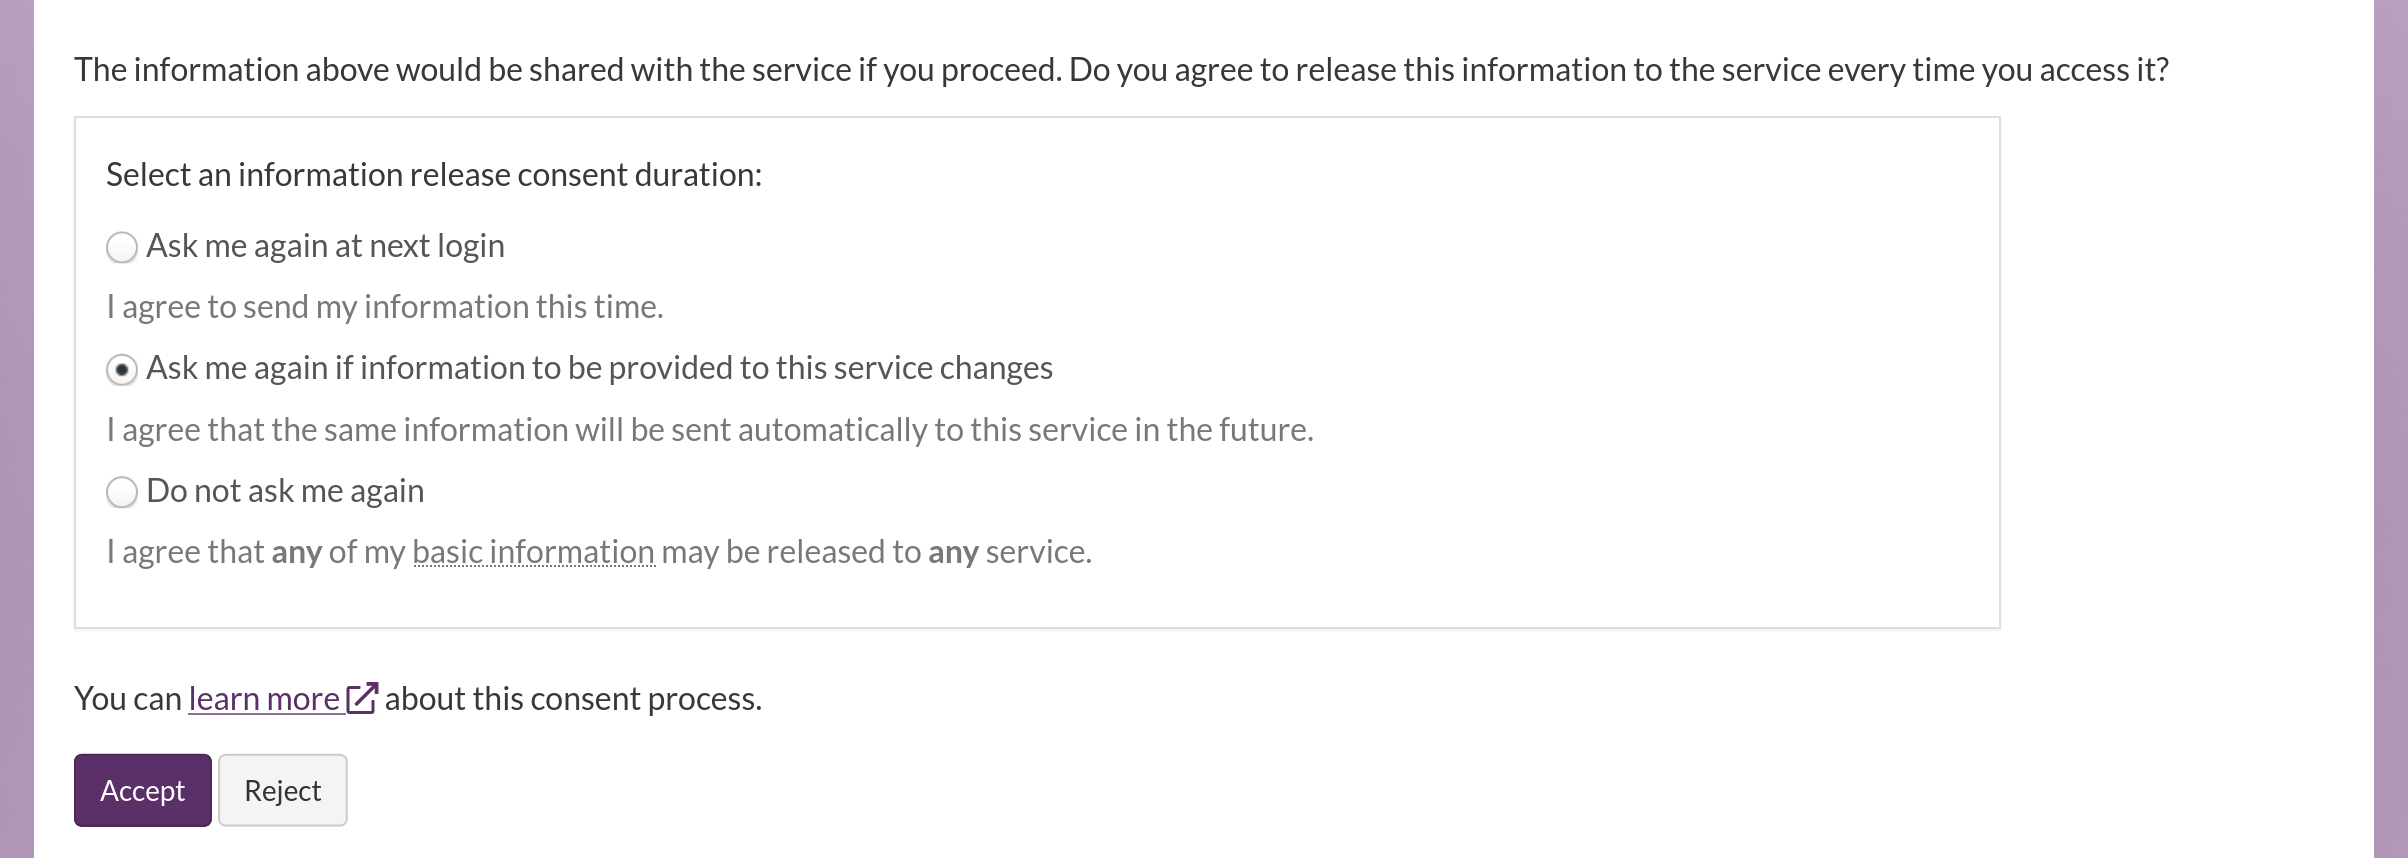Screen dimensions: 2408x858
Task: Click the words "You can" before learn more
Action: click(x=128, y=699)
